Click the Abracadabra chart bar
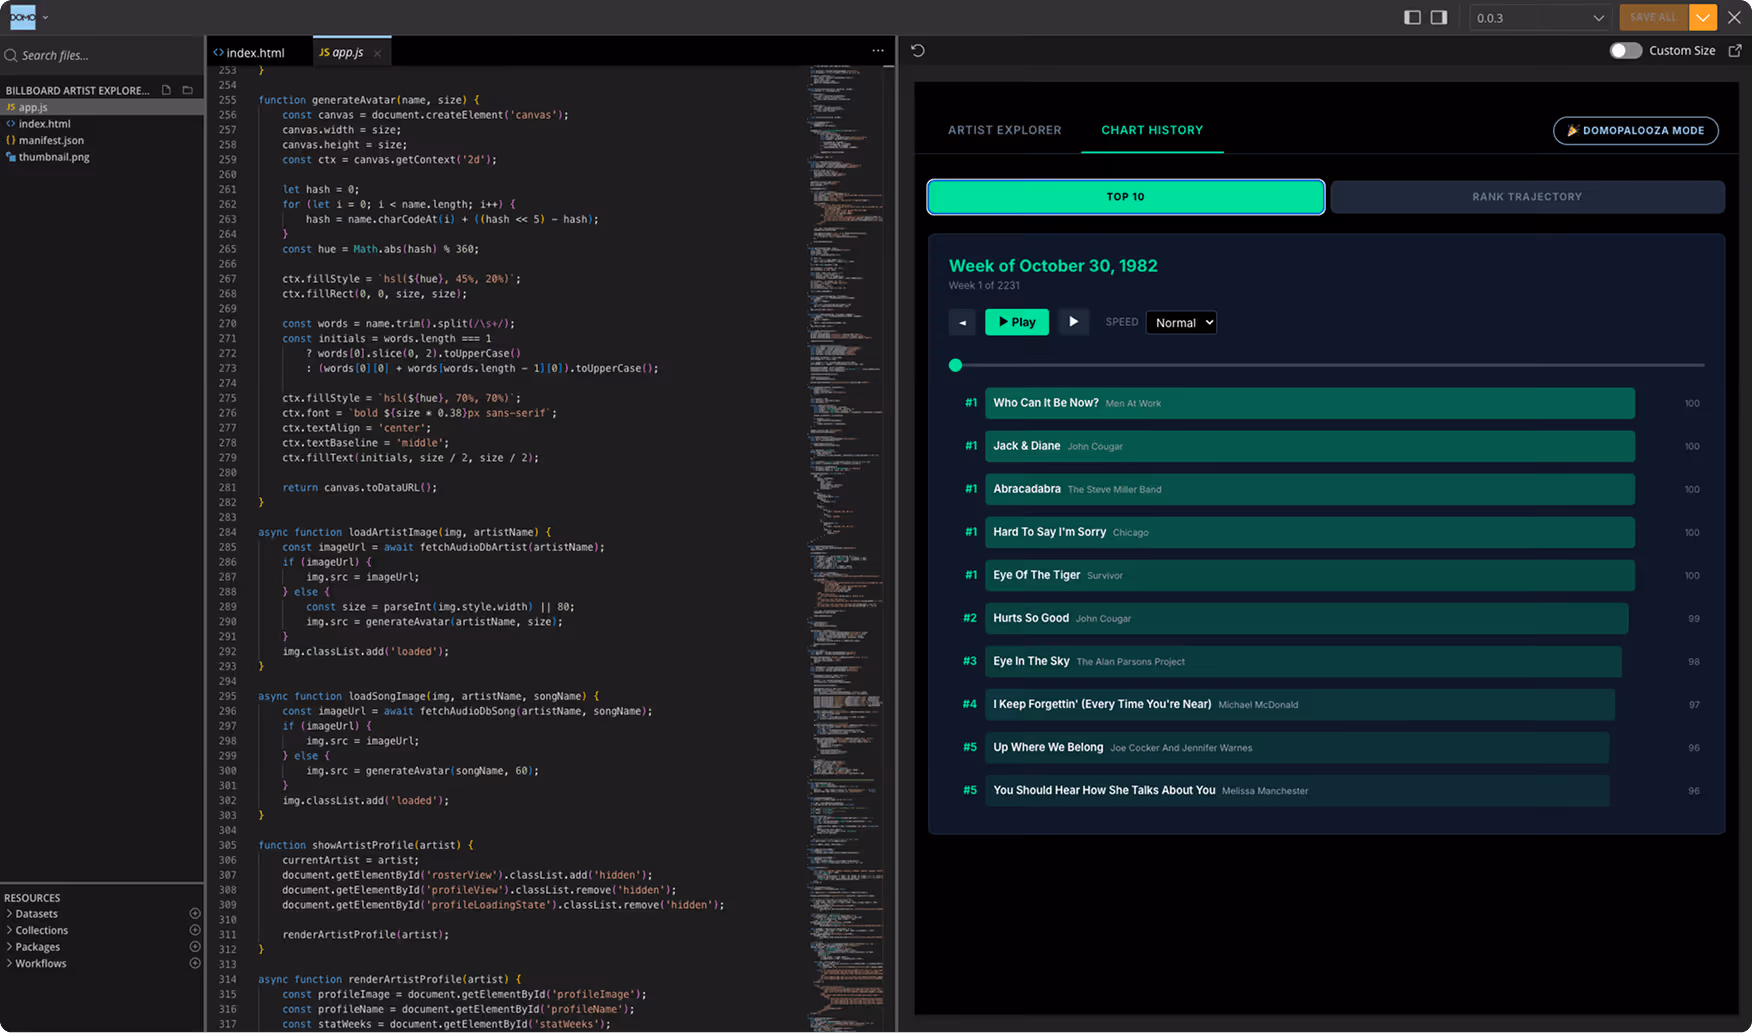This screenshot has width=1752, height=1033. pos(1310,489)
